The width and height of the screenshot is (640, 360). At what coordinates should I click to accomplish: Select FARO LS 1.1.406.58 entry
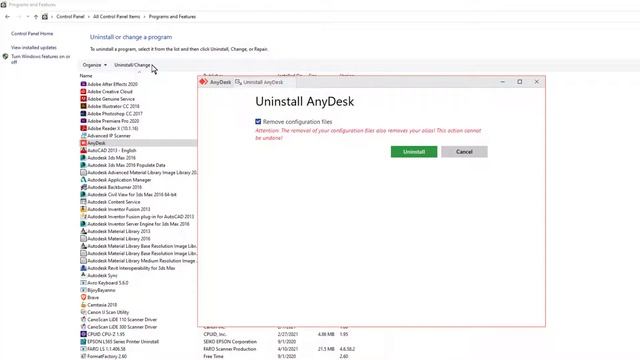tap(107, 349)
